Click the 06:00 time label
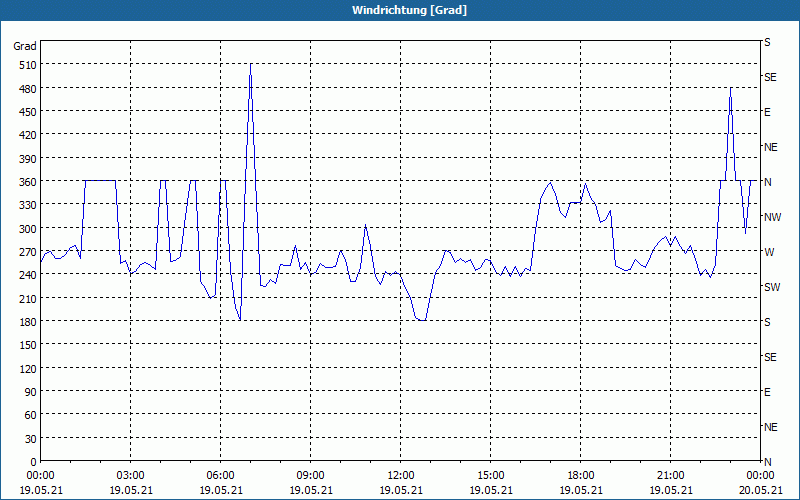Image resolution: width=800 pixels, height=500 pixels. click(220, 476)
